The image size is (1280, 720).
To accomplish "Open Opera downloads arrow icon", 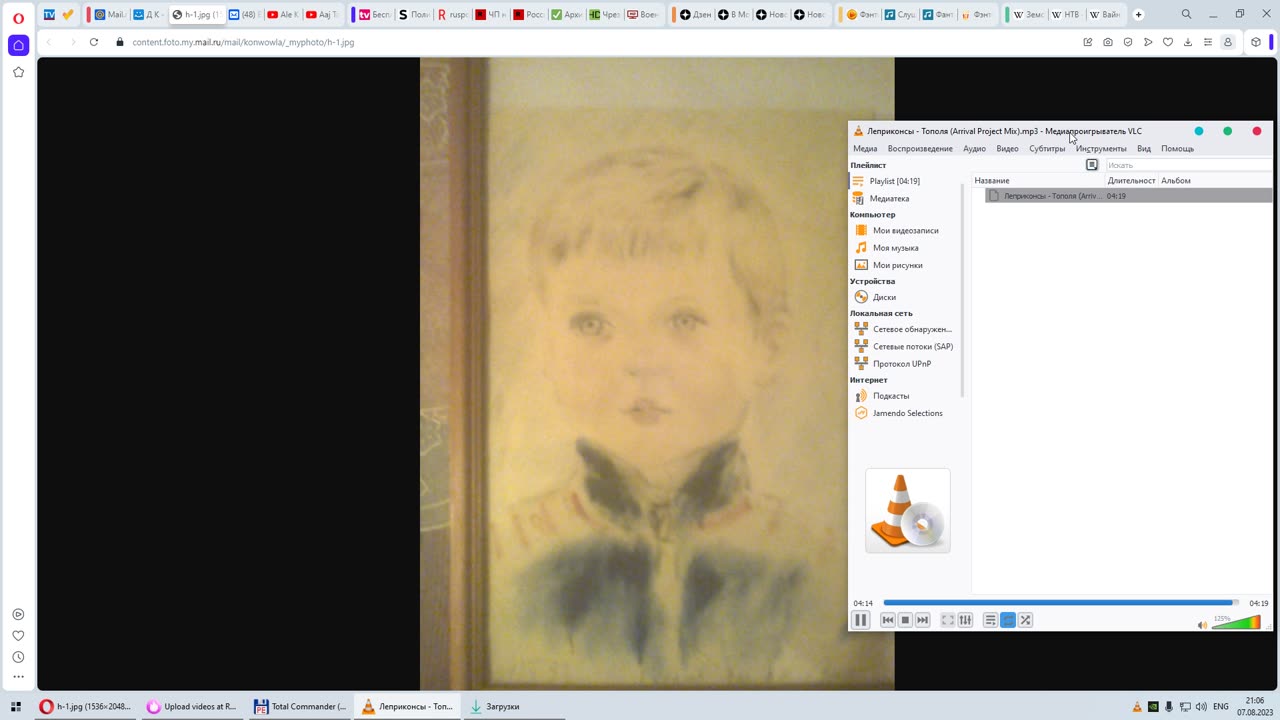I will pyautogui.click(x=1188, y=42).
